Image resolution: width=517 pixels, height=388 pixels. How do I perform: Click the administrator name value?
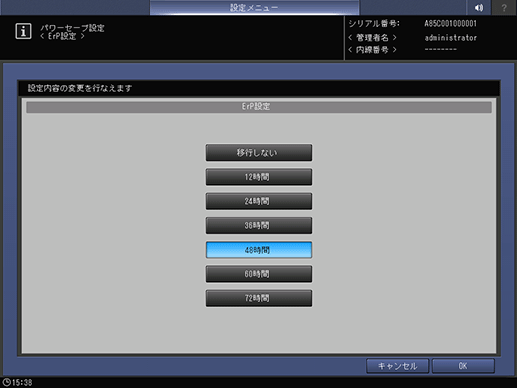point(451,38)
